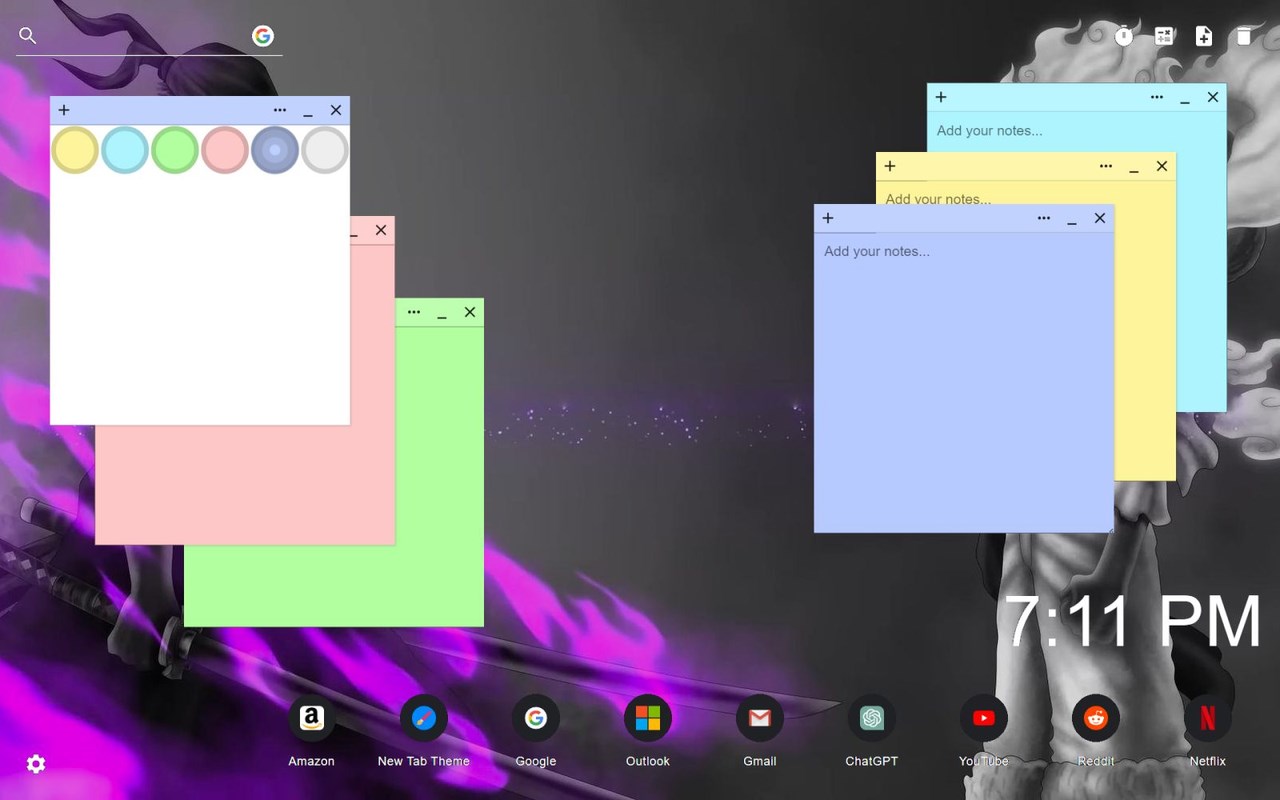Pick the green color swatch
Viewport: 1280px width, 800px height.
pos(175,150)
